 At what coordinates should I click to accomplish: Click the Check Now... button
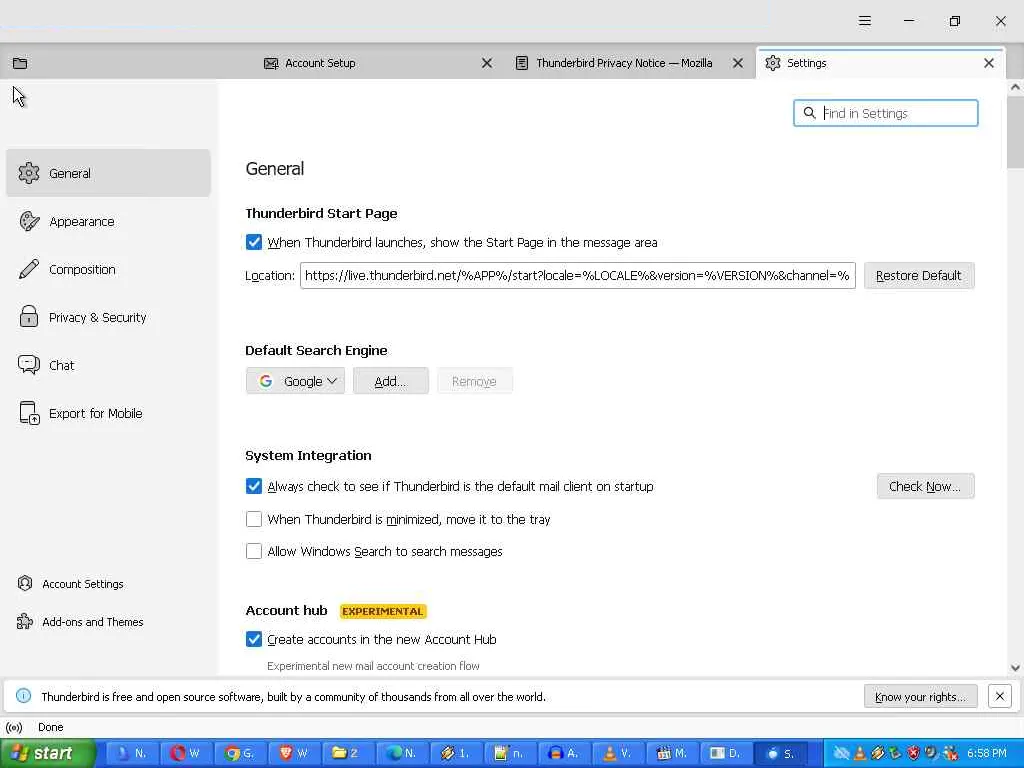925,486
